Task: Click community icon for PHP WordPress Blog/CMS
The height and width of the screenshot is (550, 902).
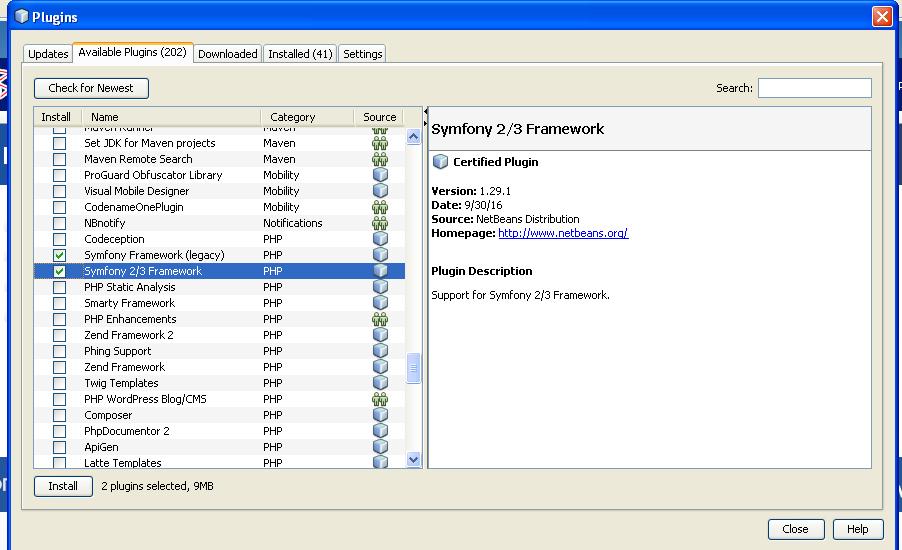Action: [x=380, y=399]
